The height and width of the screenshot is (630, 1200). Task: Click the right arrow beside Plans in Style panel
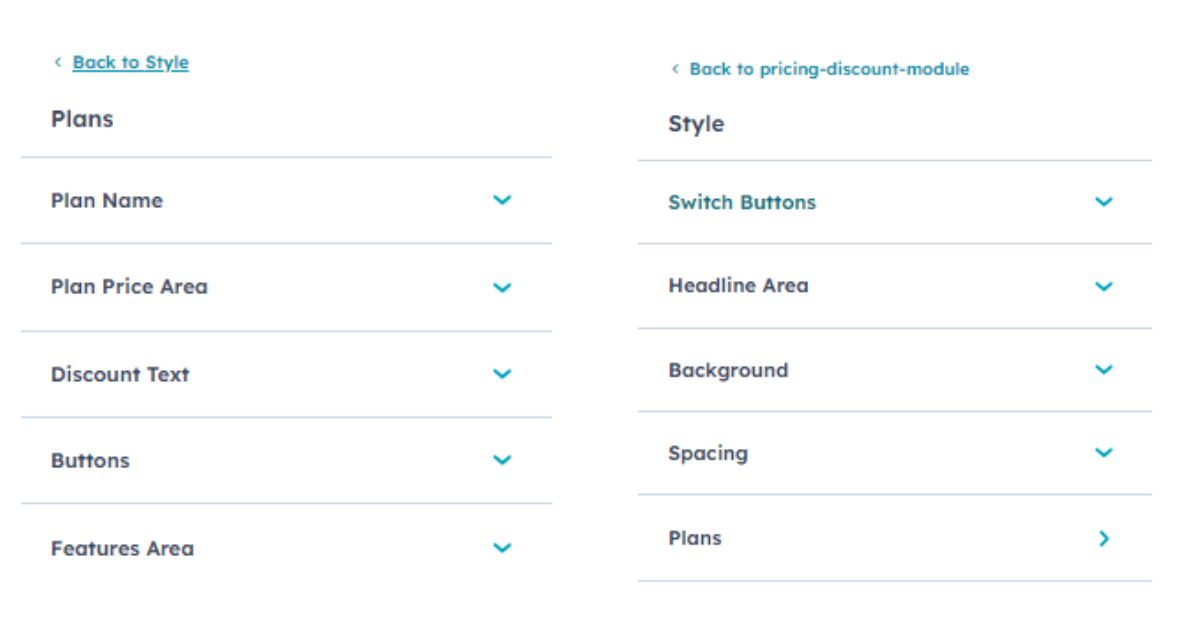1104,538
